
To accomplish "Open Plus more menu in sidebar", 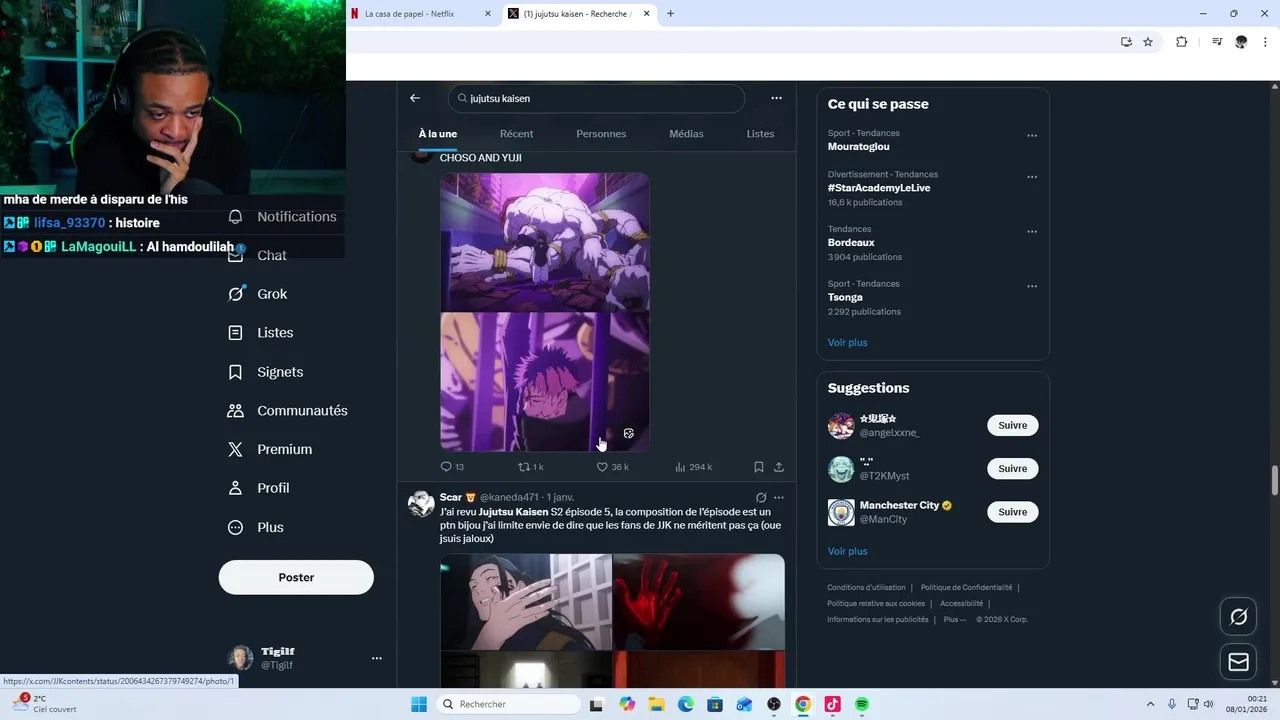I will pos(255,527).
